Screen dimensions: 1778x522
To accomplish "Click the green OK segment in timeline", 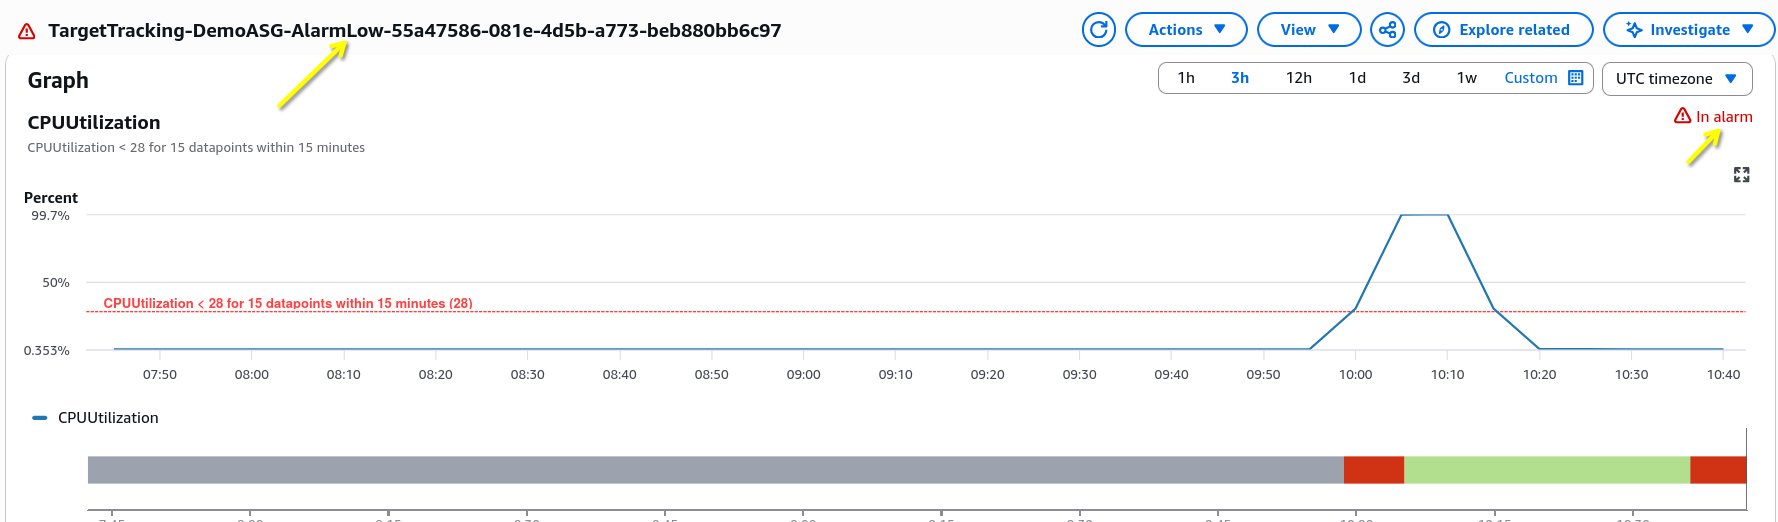I will point(1547,470).
